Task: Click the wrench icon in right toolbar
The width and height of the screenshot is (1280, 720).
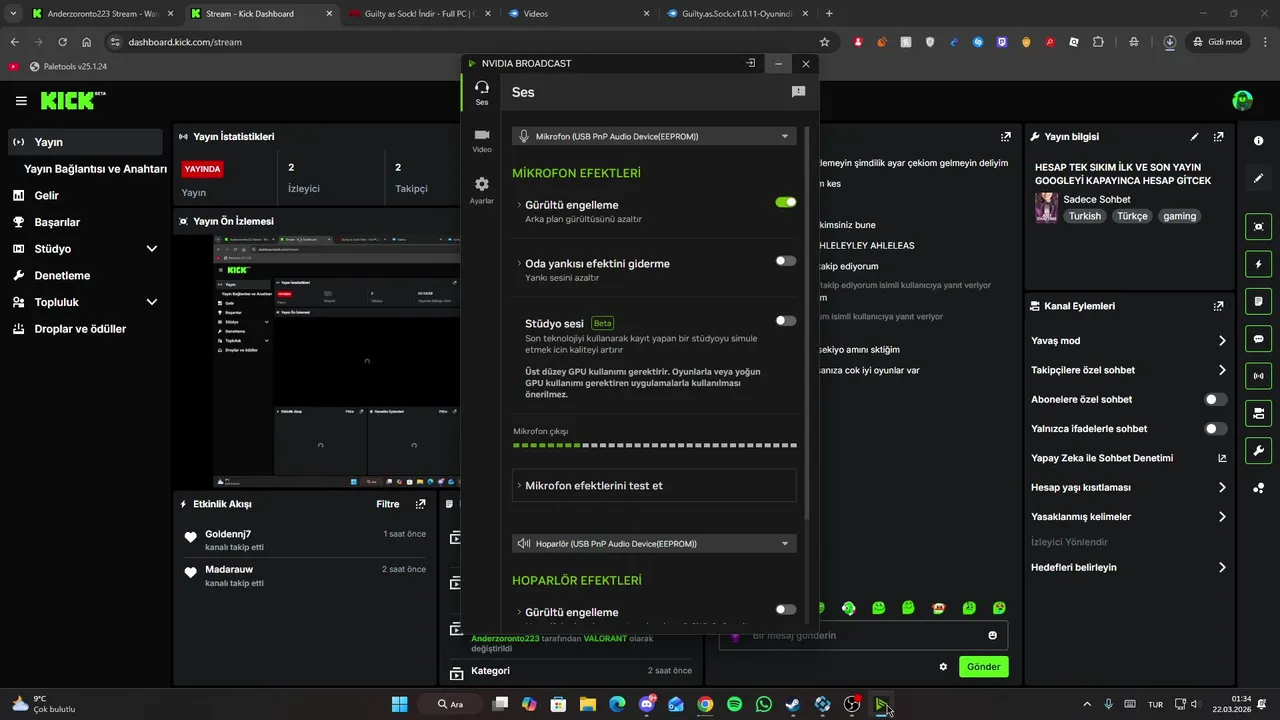Action: pyautogui.click(x=1258, y=450)
